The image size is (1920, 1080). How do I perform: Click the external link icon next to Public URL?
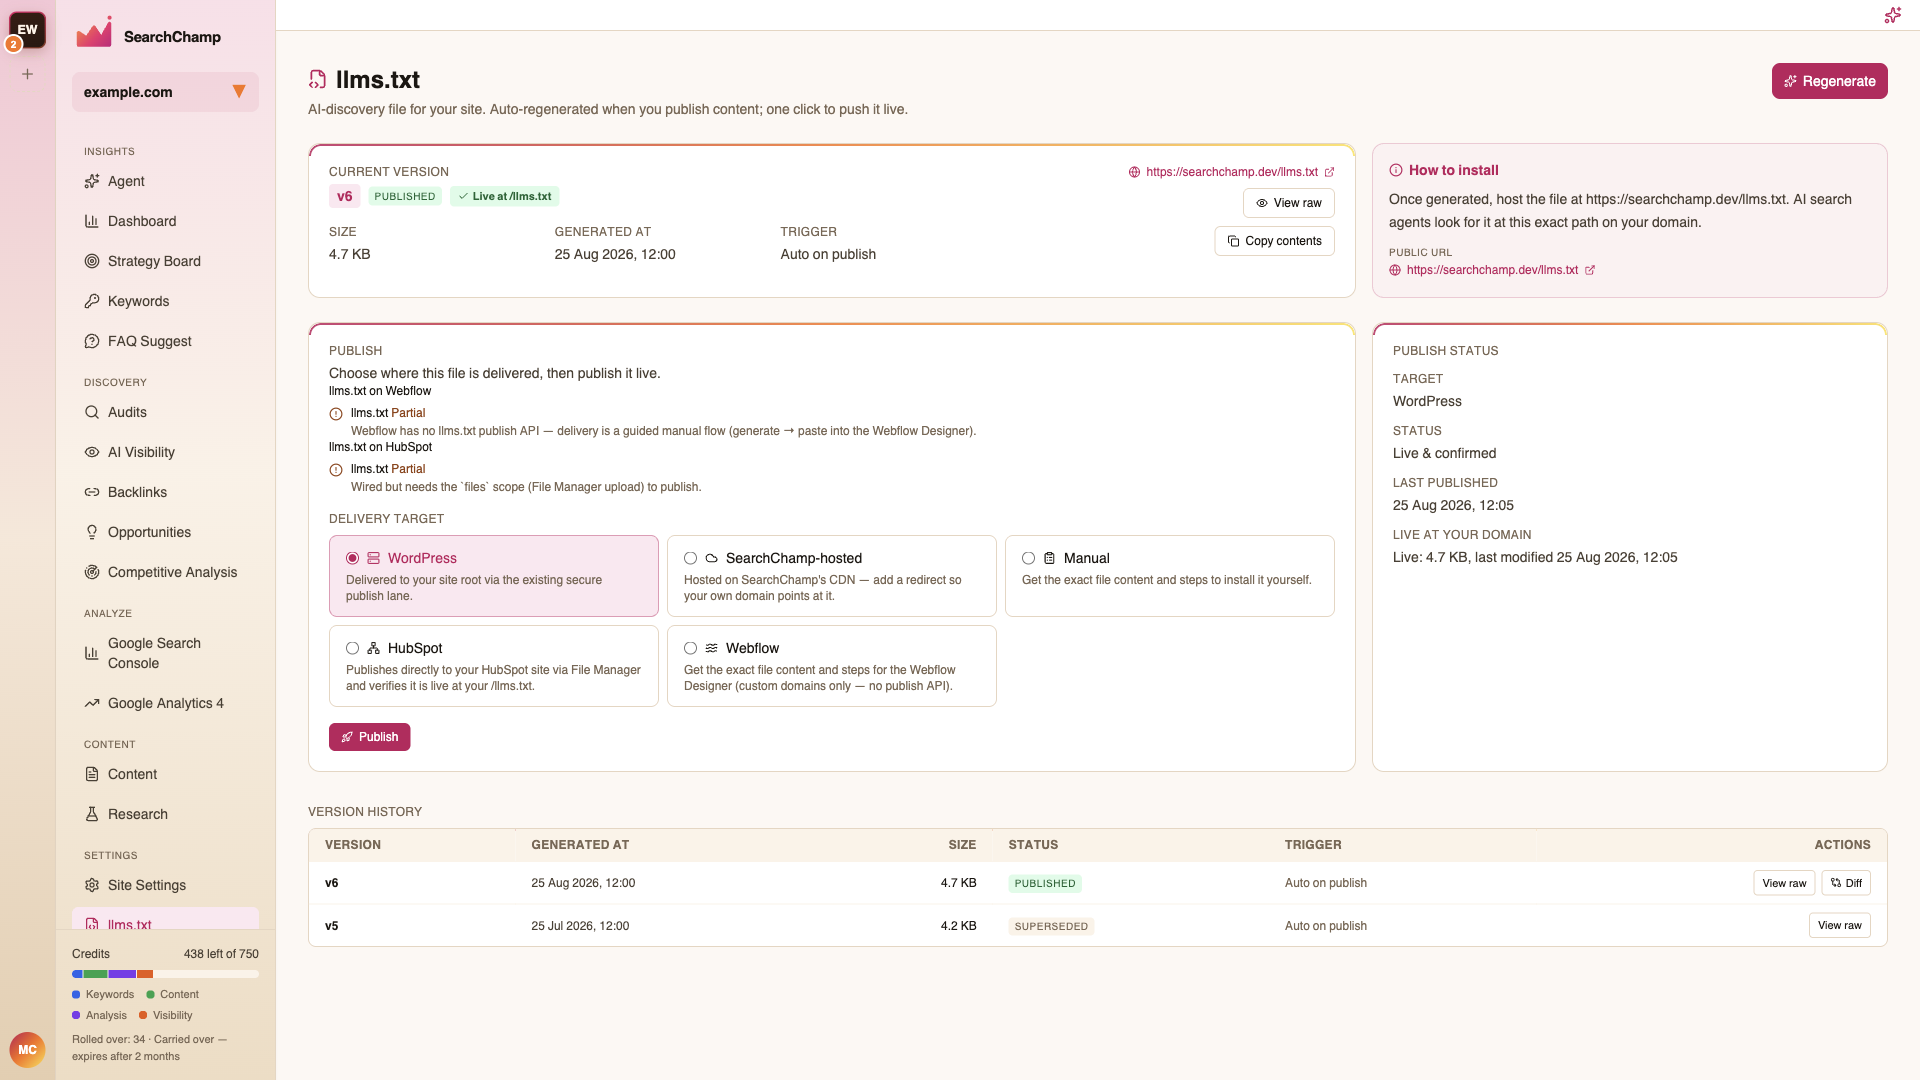pyautogui.click(x=1590, y=270)
